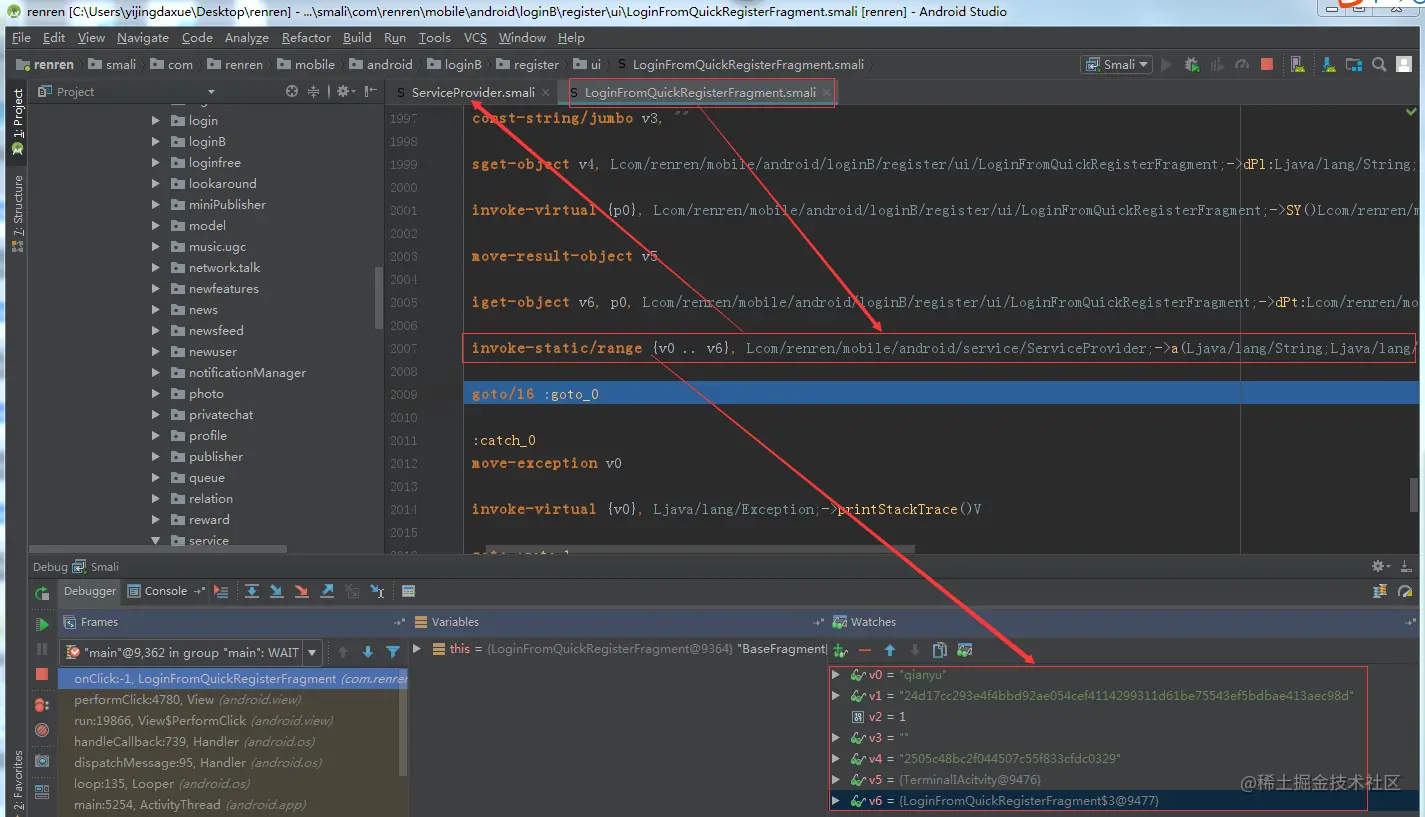Viewport: 1425px width, 817px height.
Task: Click the red Stop button in the top toolbar
Action: 1267,64
